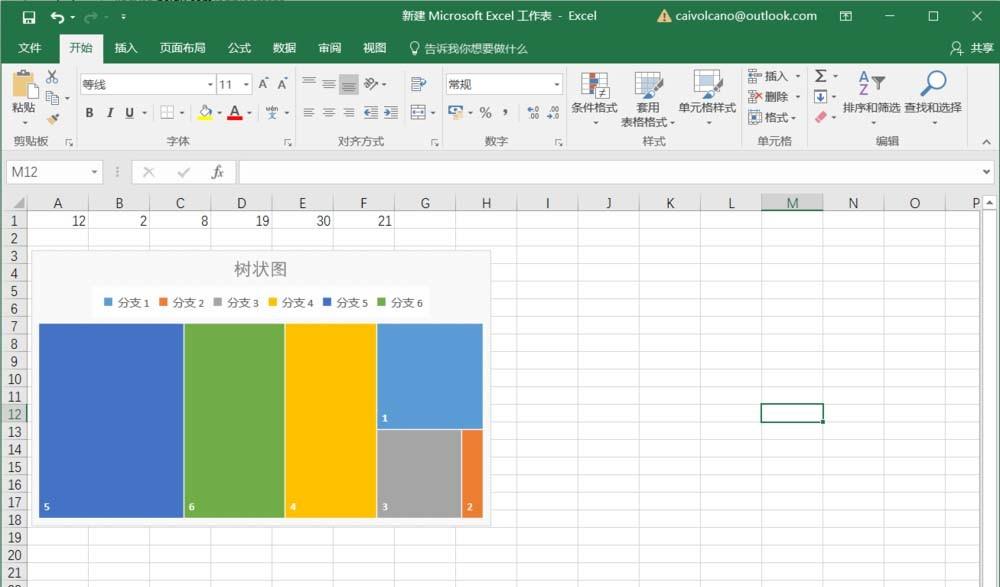This screenshot has height=587, width=1000.
Task: Open the AutoSum function
Action: pyautogui.click(x=822, y=75)
